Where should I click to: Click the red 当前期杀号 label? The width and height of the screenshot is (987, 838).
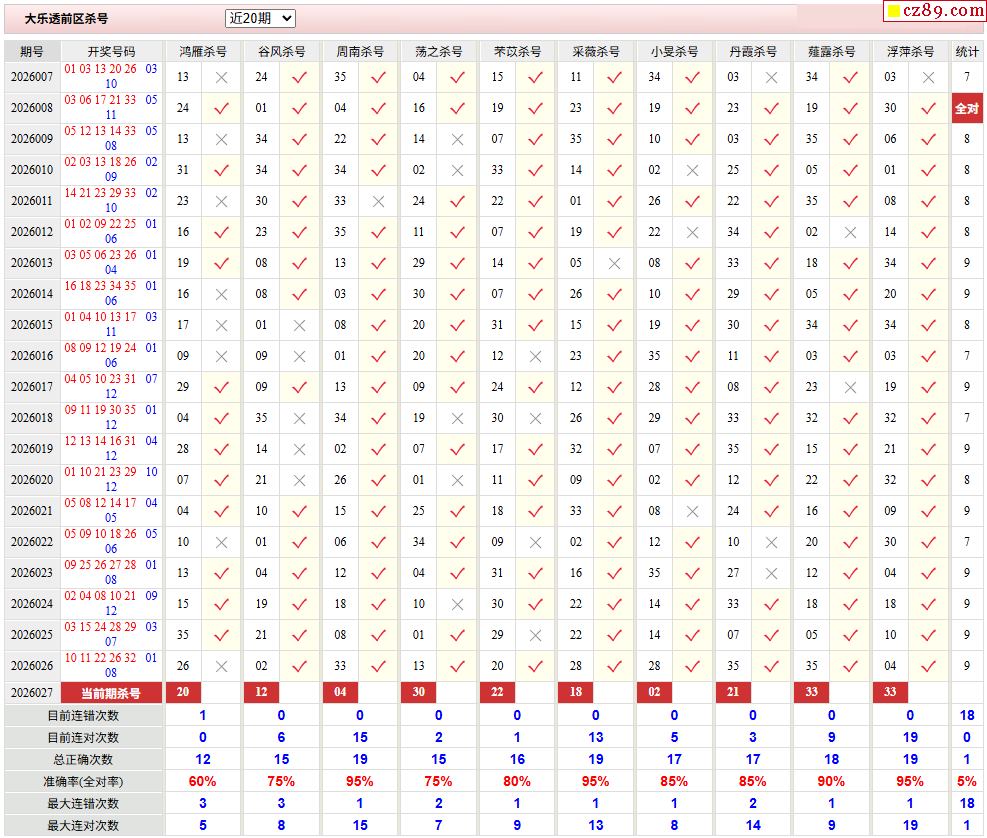point(111,693)
